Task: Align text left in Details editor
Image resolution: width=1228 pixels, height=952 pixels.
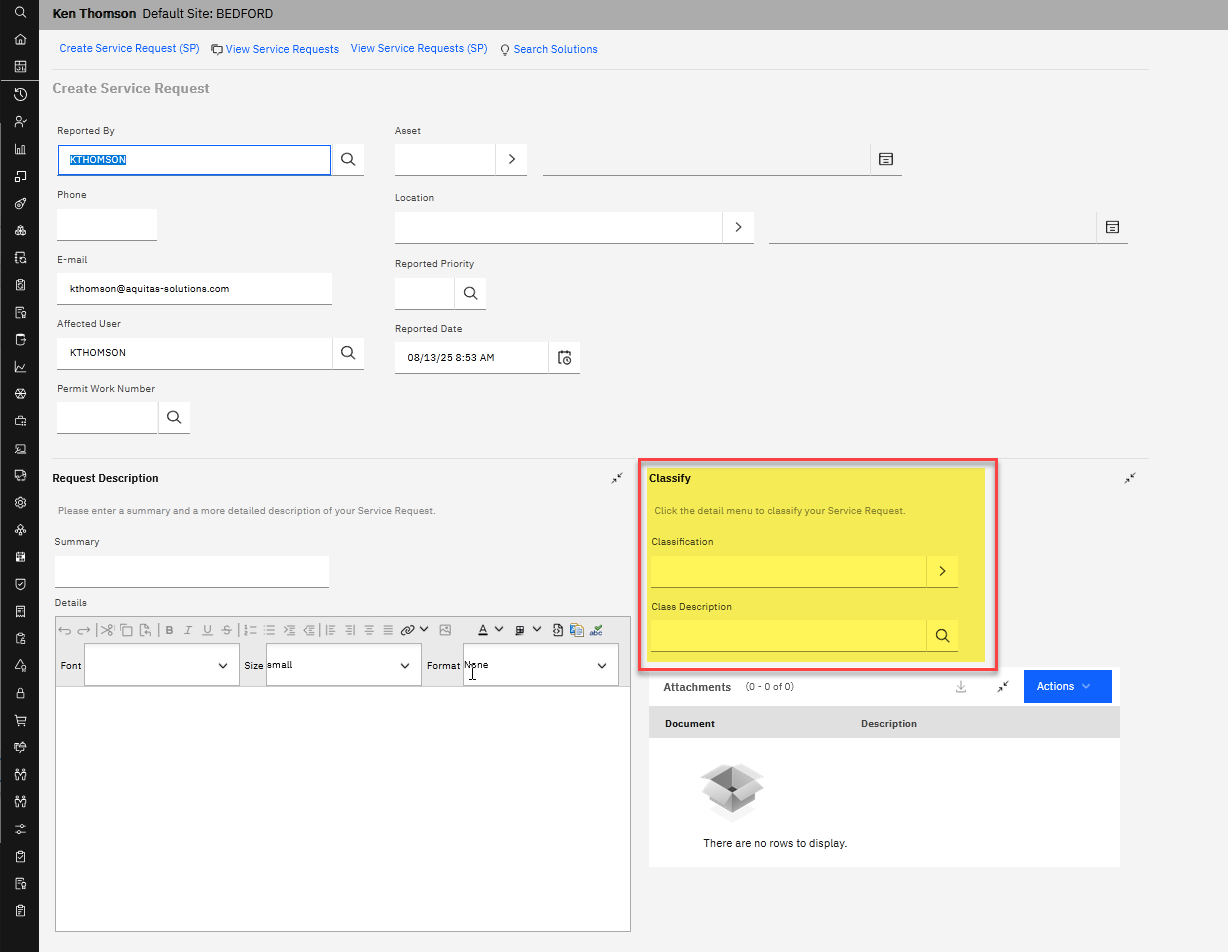Action: [x=331, y=630]
